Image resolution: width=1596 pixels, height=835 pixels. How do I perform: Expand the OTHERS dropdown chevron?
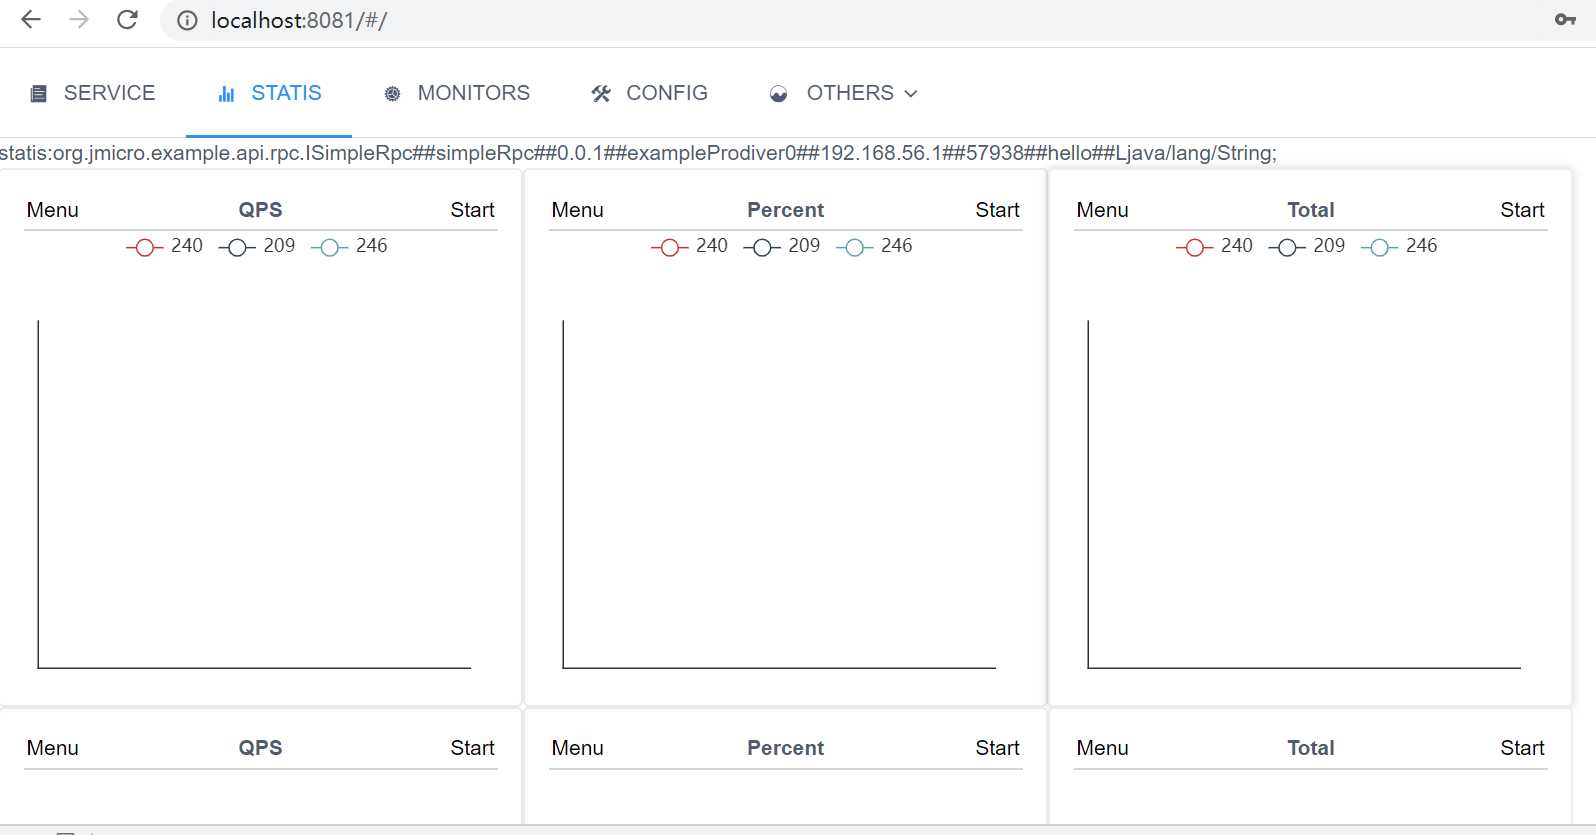pyautogui.click(x=911, y=94)
